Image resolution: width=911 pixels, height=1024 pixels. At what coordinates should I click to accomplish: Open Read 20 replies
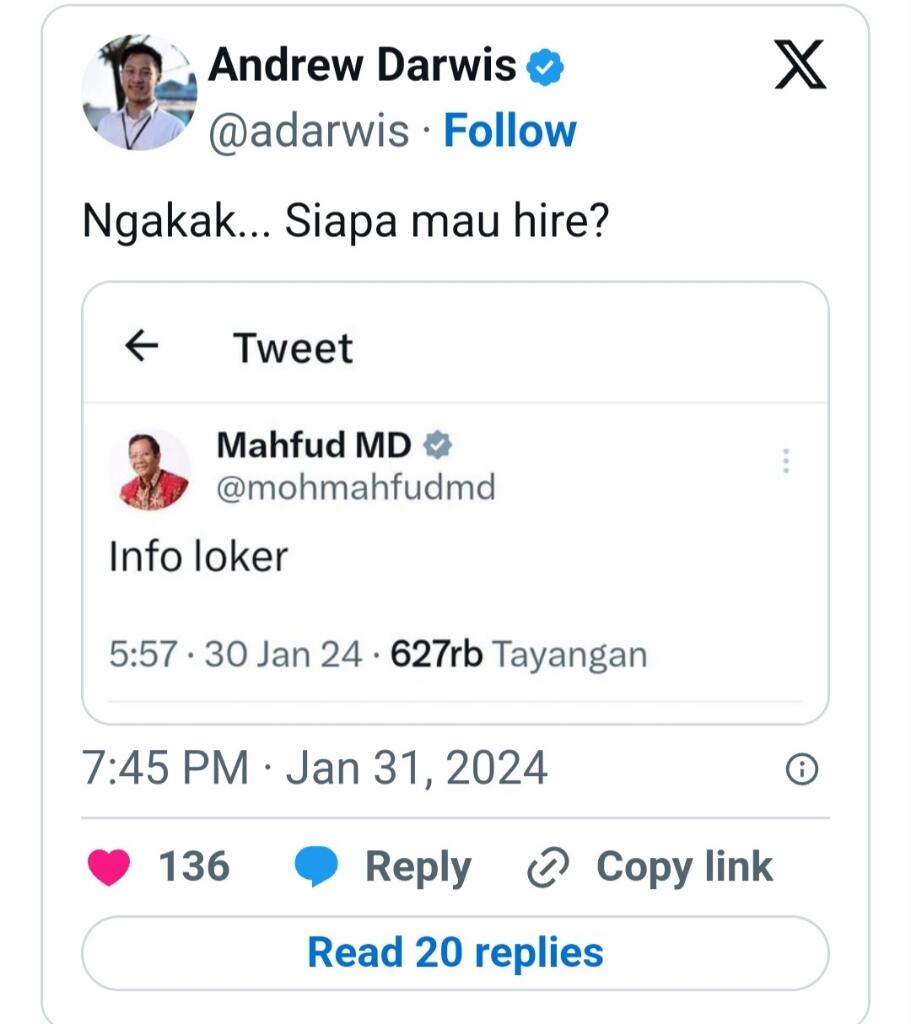[x=455, y=952]
